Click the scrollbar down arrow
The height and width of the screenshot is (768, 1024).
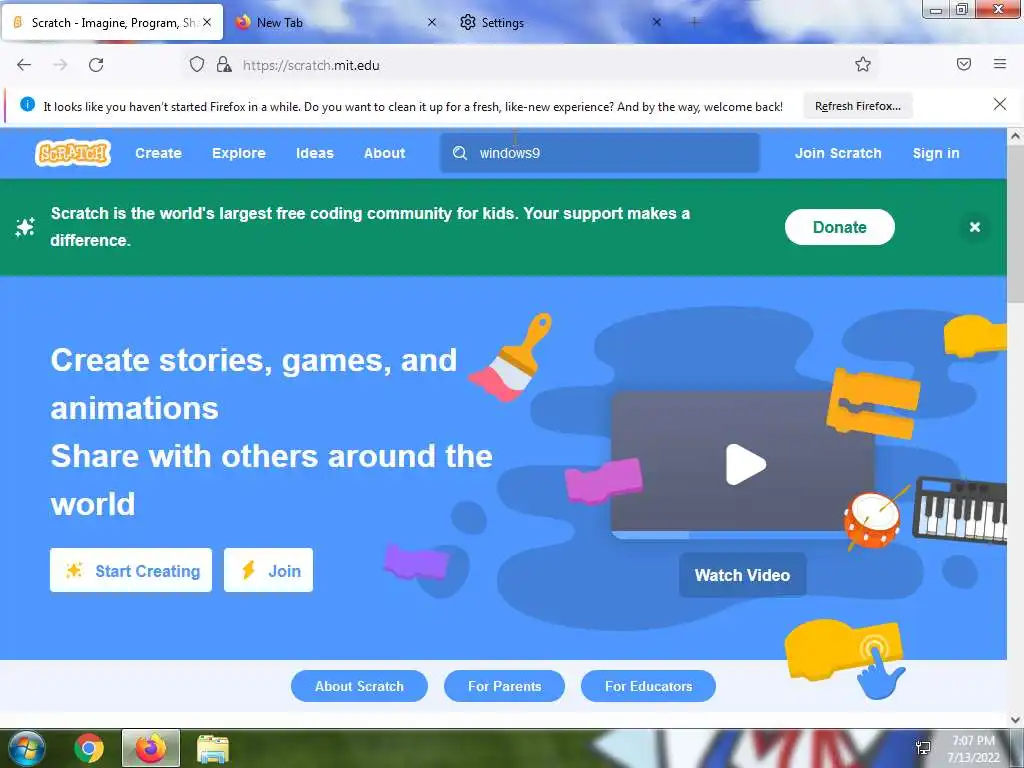point(1015,719)
